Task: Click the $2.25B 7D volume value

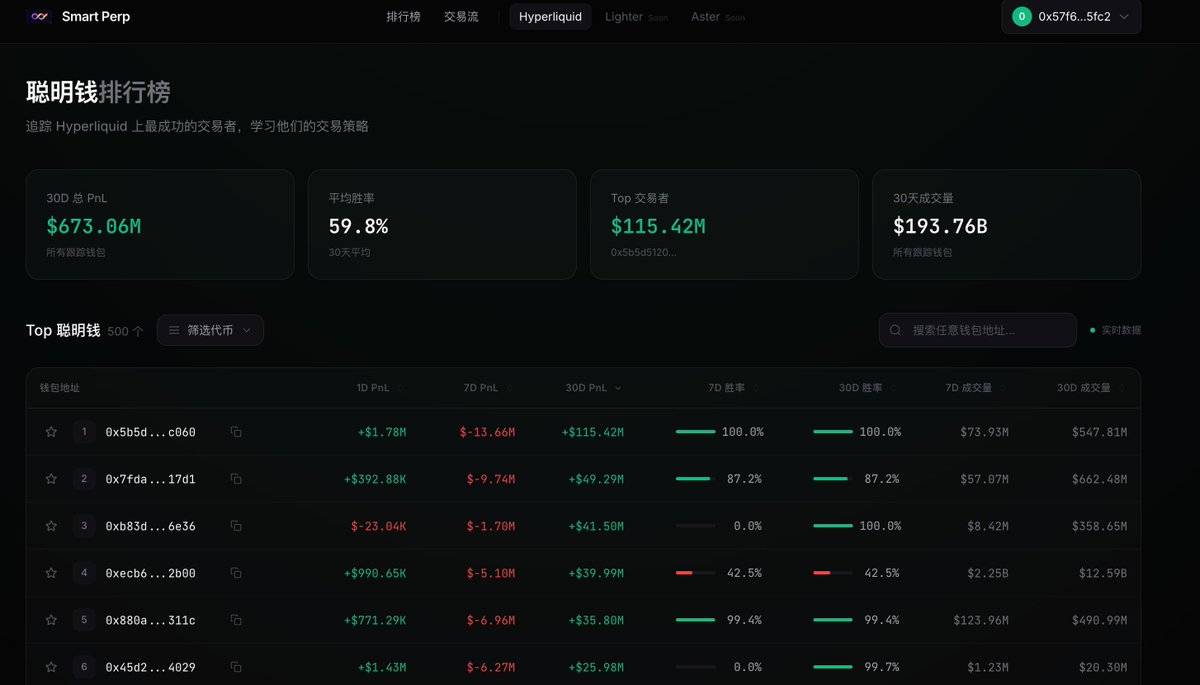Action: [x=987, y=573]
